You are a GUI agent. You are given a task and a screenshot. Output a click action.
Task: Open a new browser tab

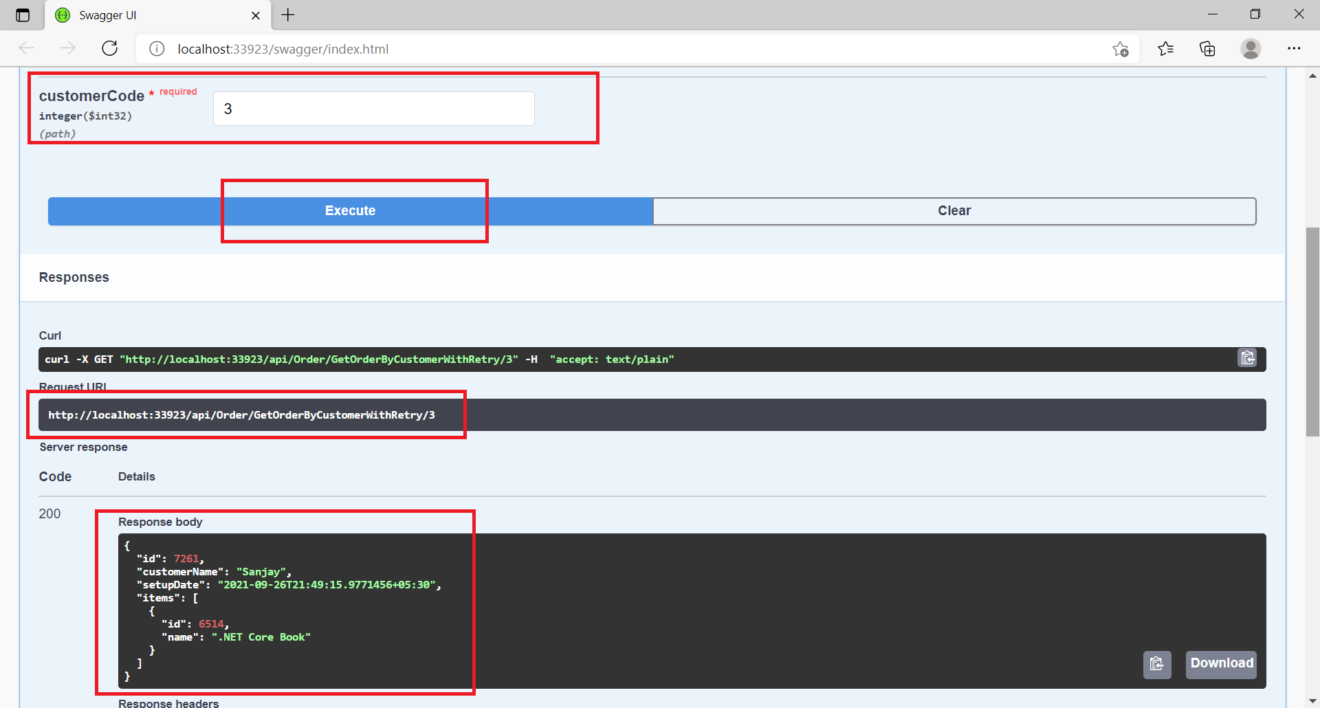pos(288,15)
